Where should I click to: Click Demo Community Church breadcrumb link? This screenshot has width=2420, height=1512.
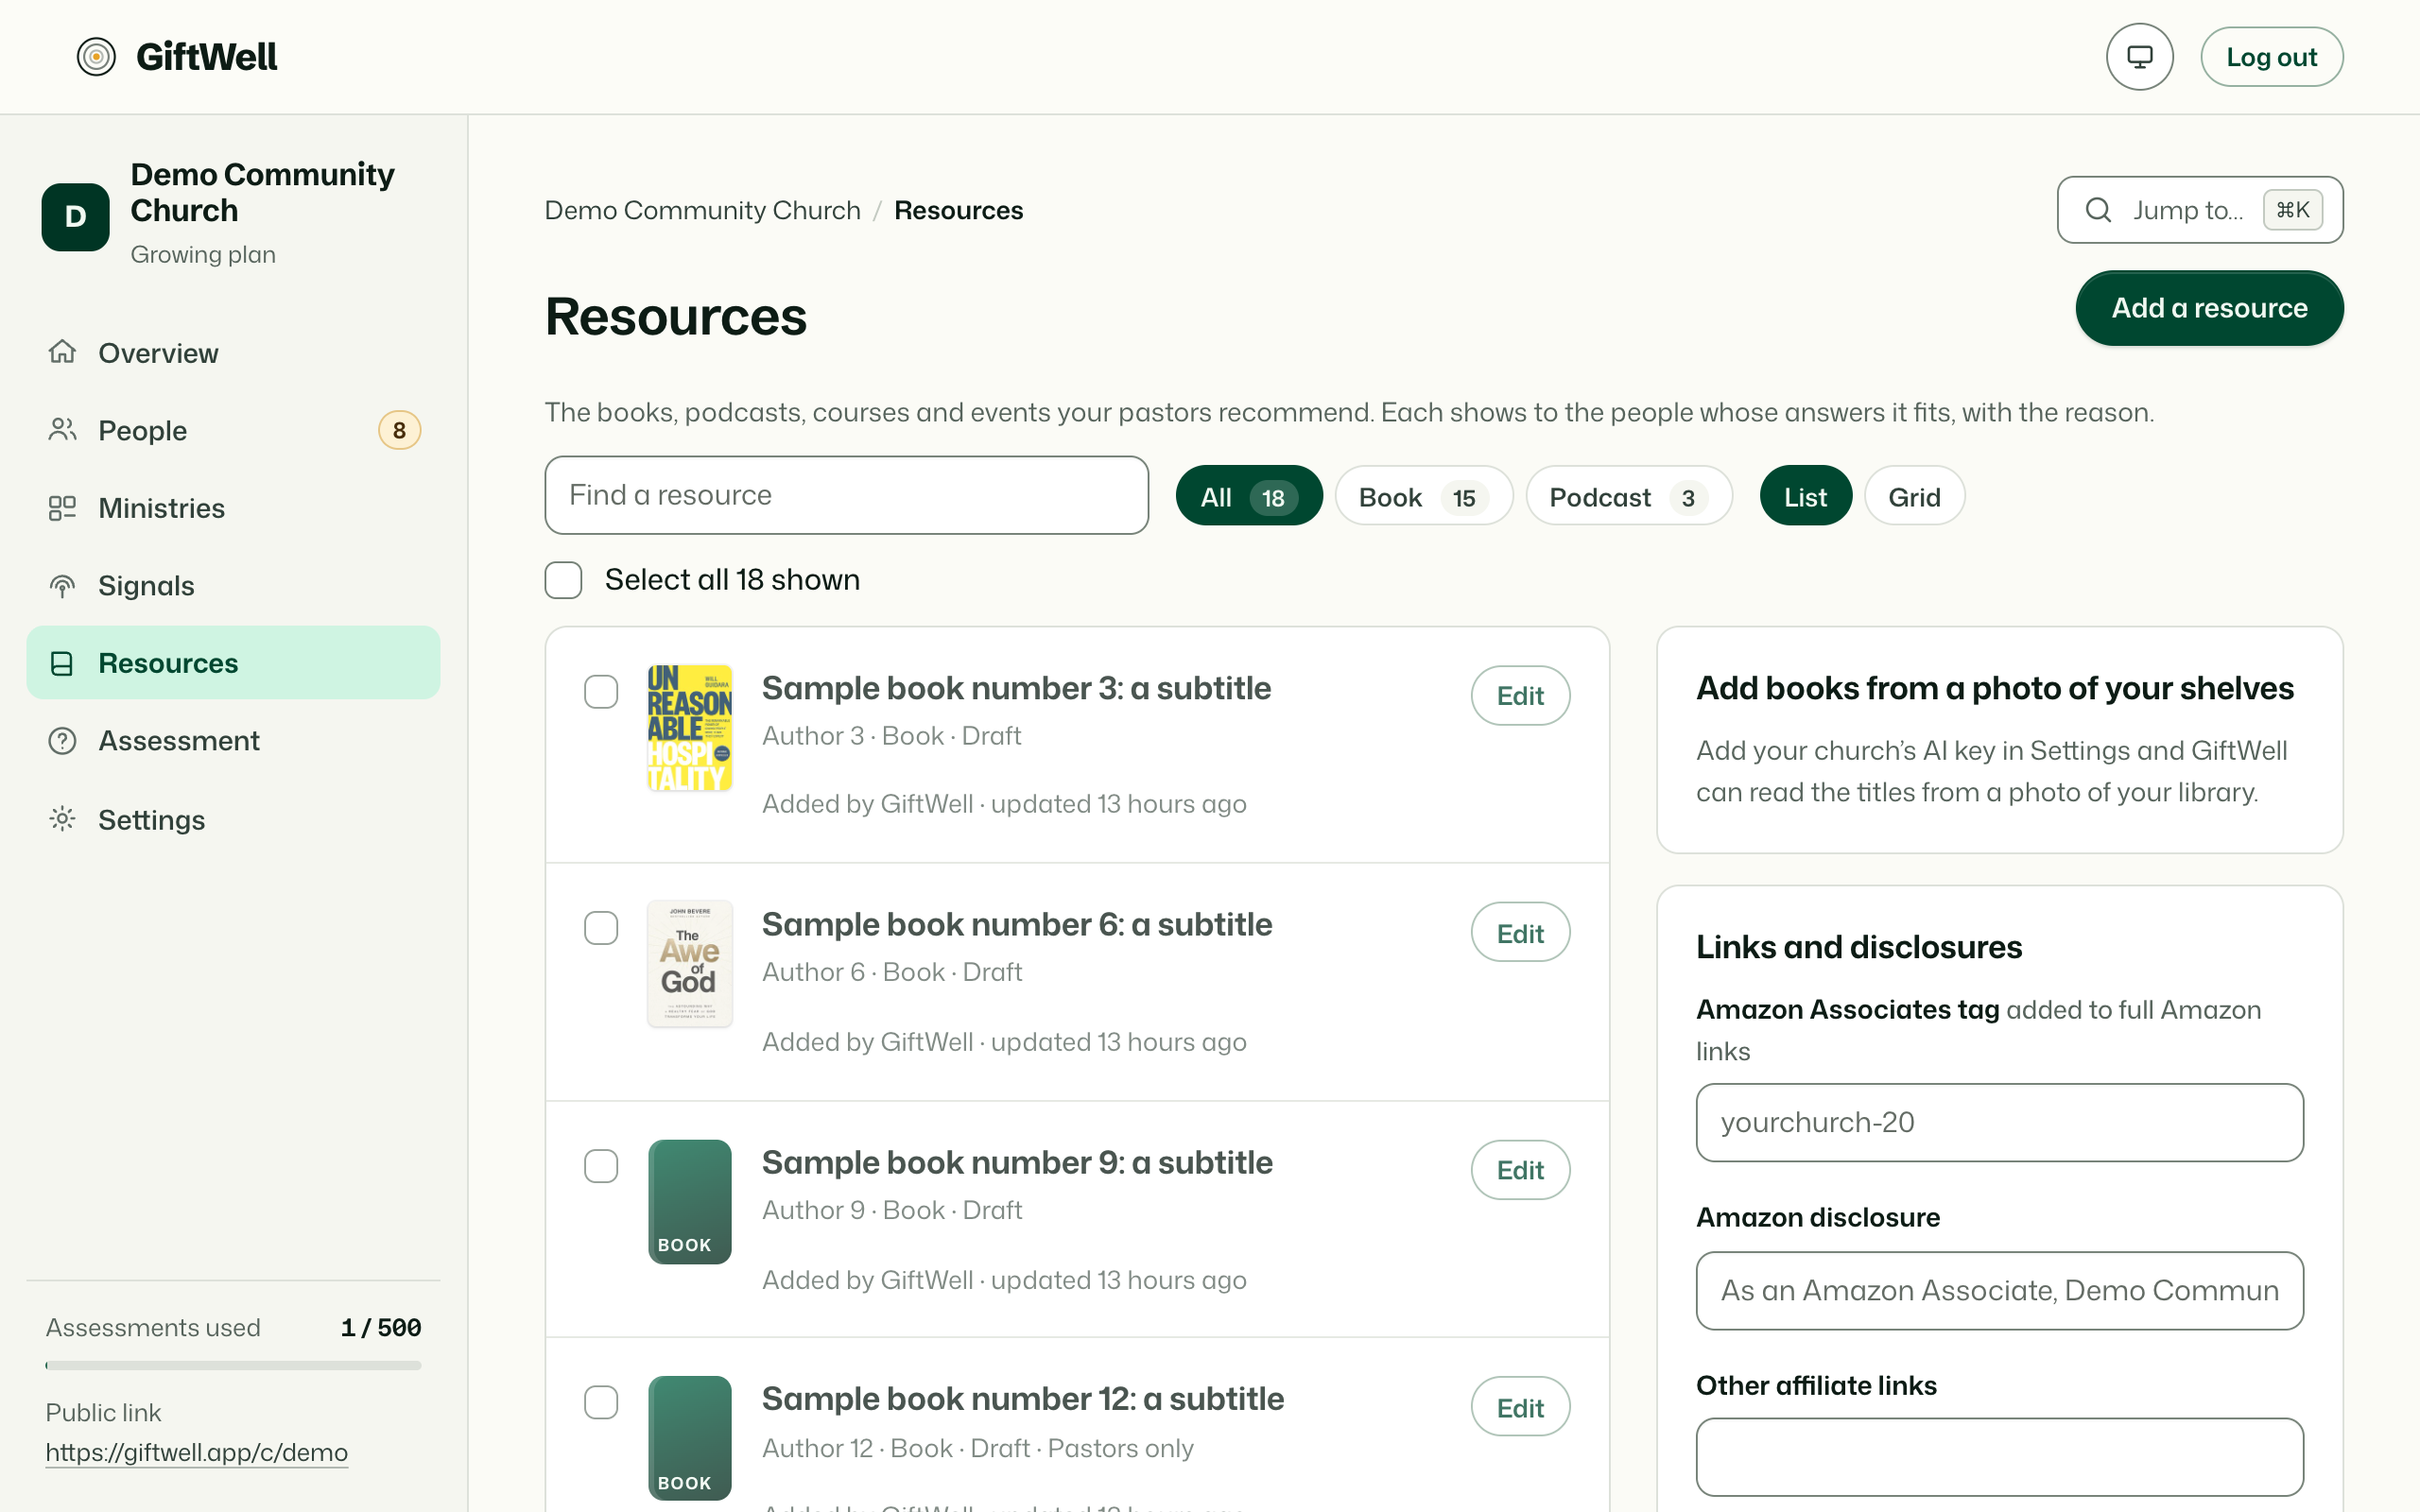pos(702,210)
